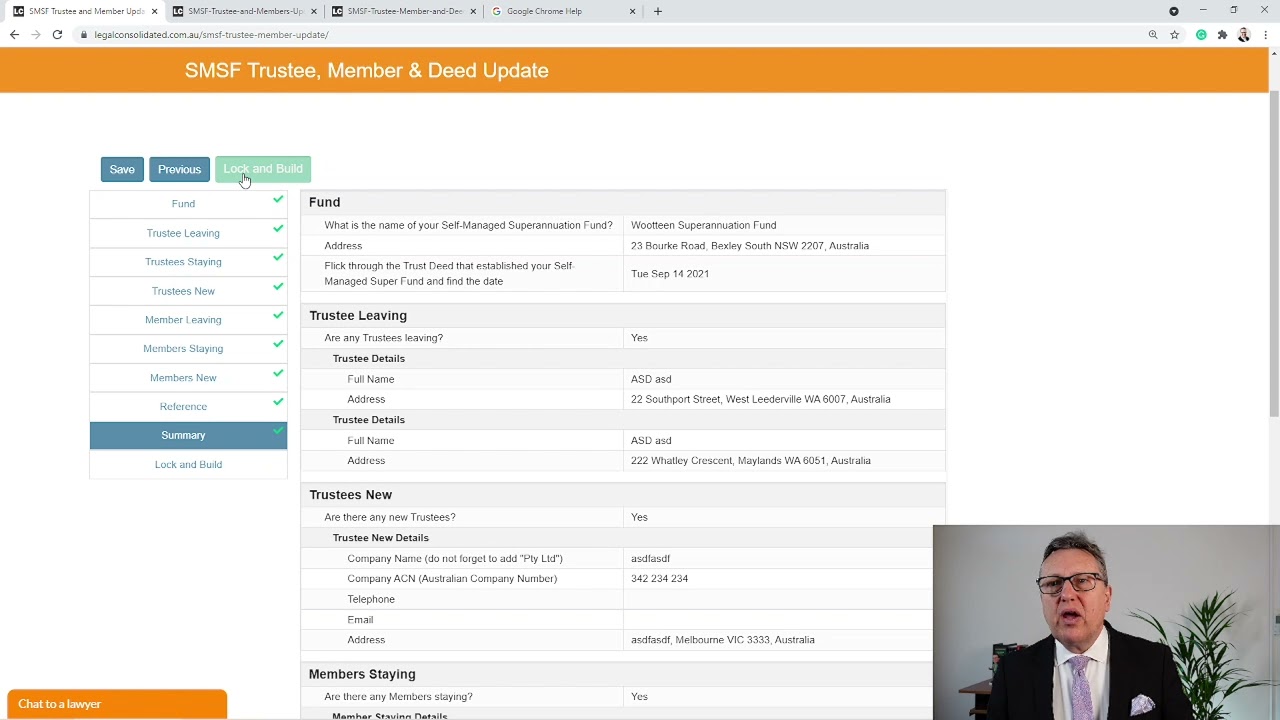Click the 'Trustee Leaving' section heading

(x=358, y=316)
